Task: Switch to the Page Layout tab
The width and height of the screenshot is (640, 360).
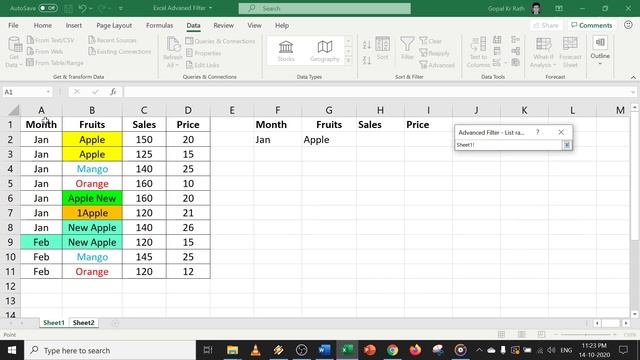Action: [114, 25]
